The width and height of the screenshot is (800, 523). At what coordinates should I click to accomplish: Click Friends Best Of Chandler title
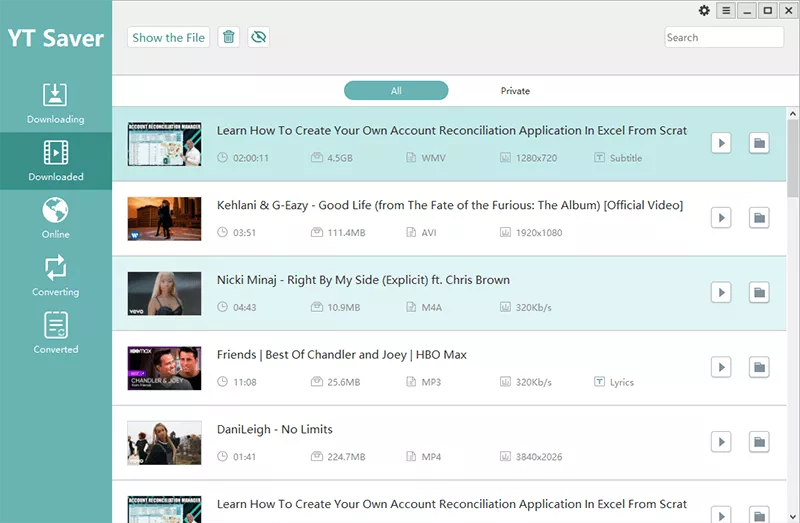pos(341,355)
